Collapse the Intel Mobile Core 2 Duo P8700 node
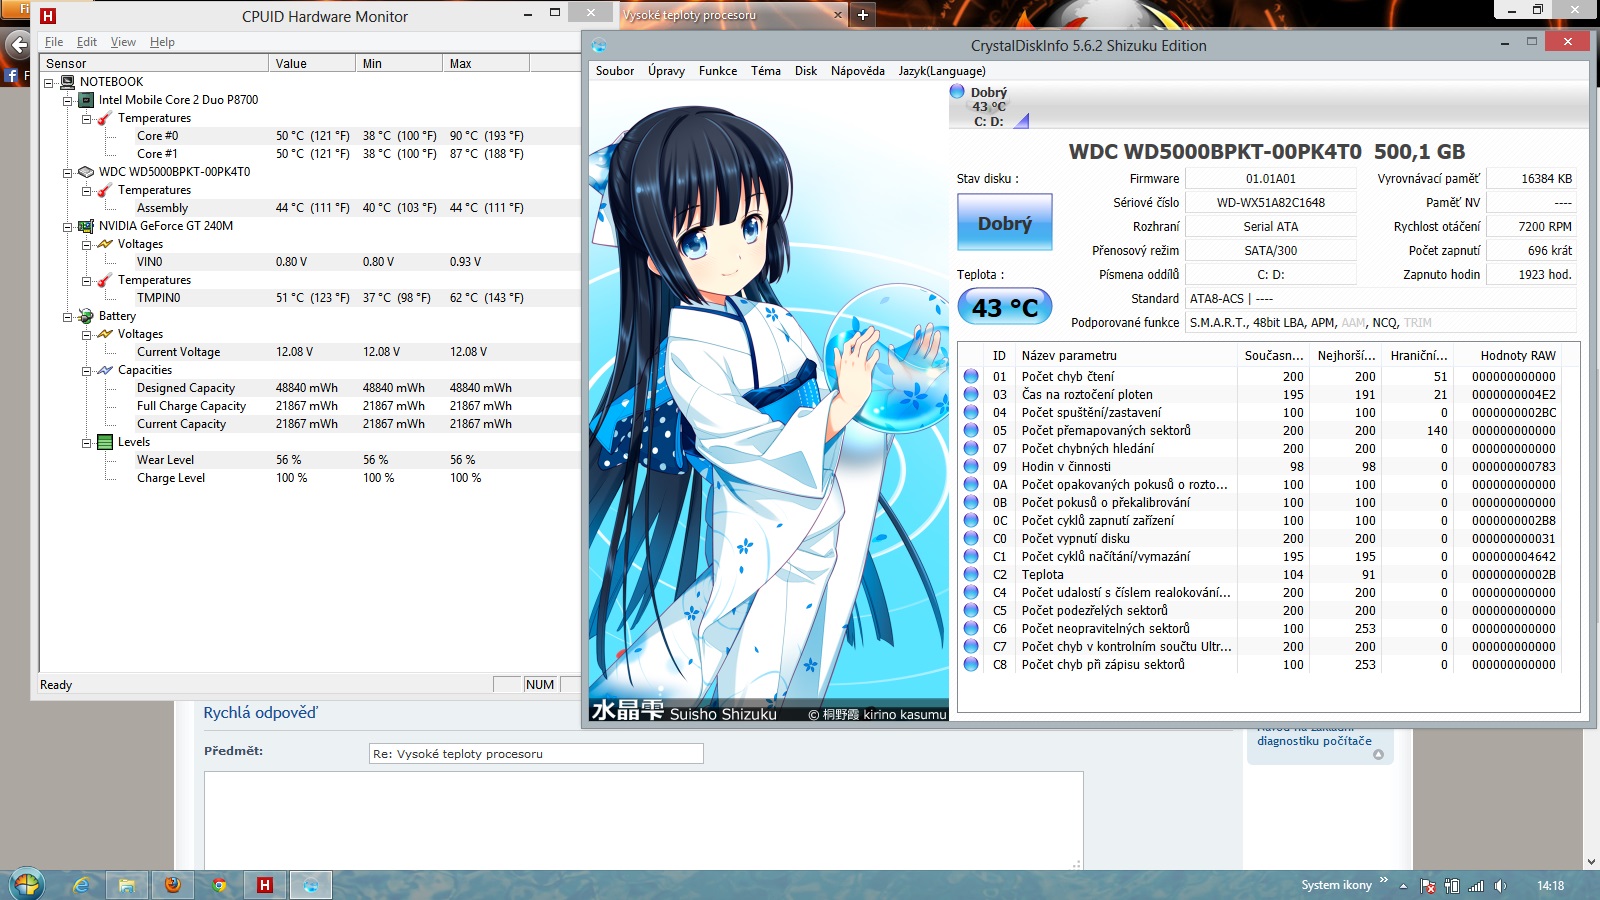The height and width of the screenshot is (900, 1600). (67, 101)
